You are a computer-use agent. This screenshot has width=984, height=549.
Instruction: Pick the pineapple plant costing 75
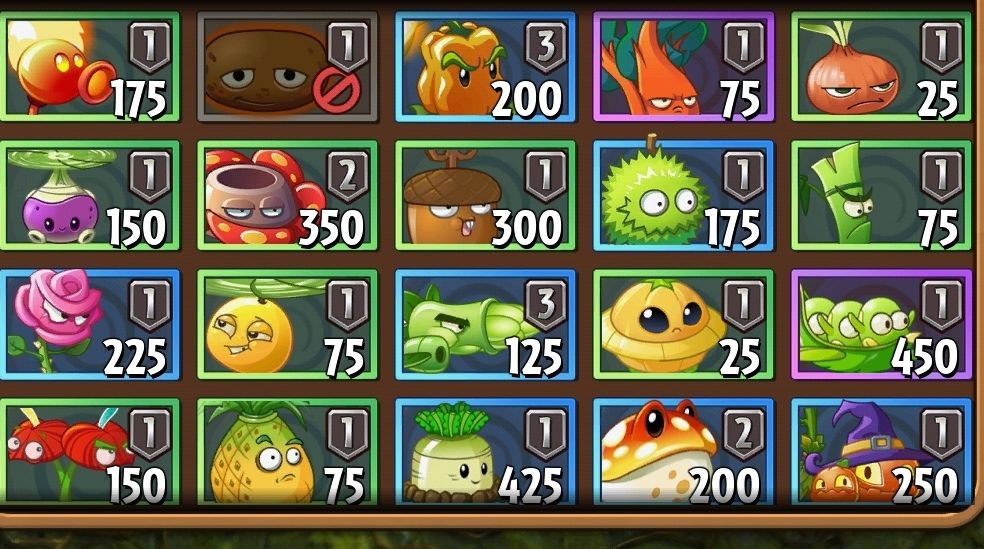click(x=288, y=452)
